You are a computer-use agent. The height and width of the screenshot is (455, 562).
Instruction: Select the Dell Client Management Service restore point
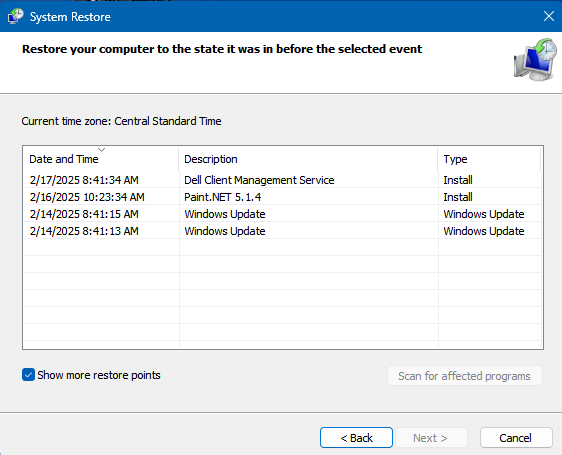[x=282, y=180]
